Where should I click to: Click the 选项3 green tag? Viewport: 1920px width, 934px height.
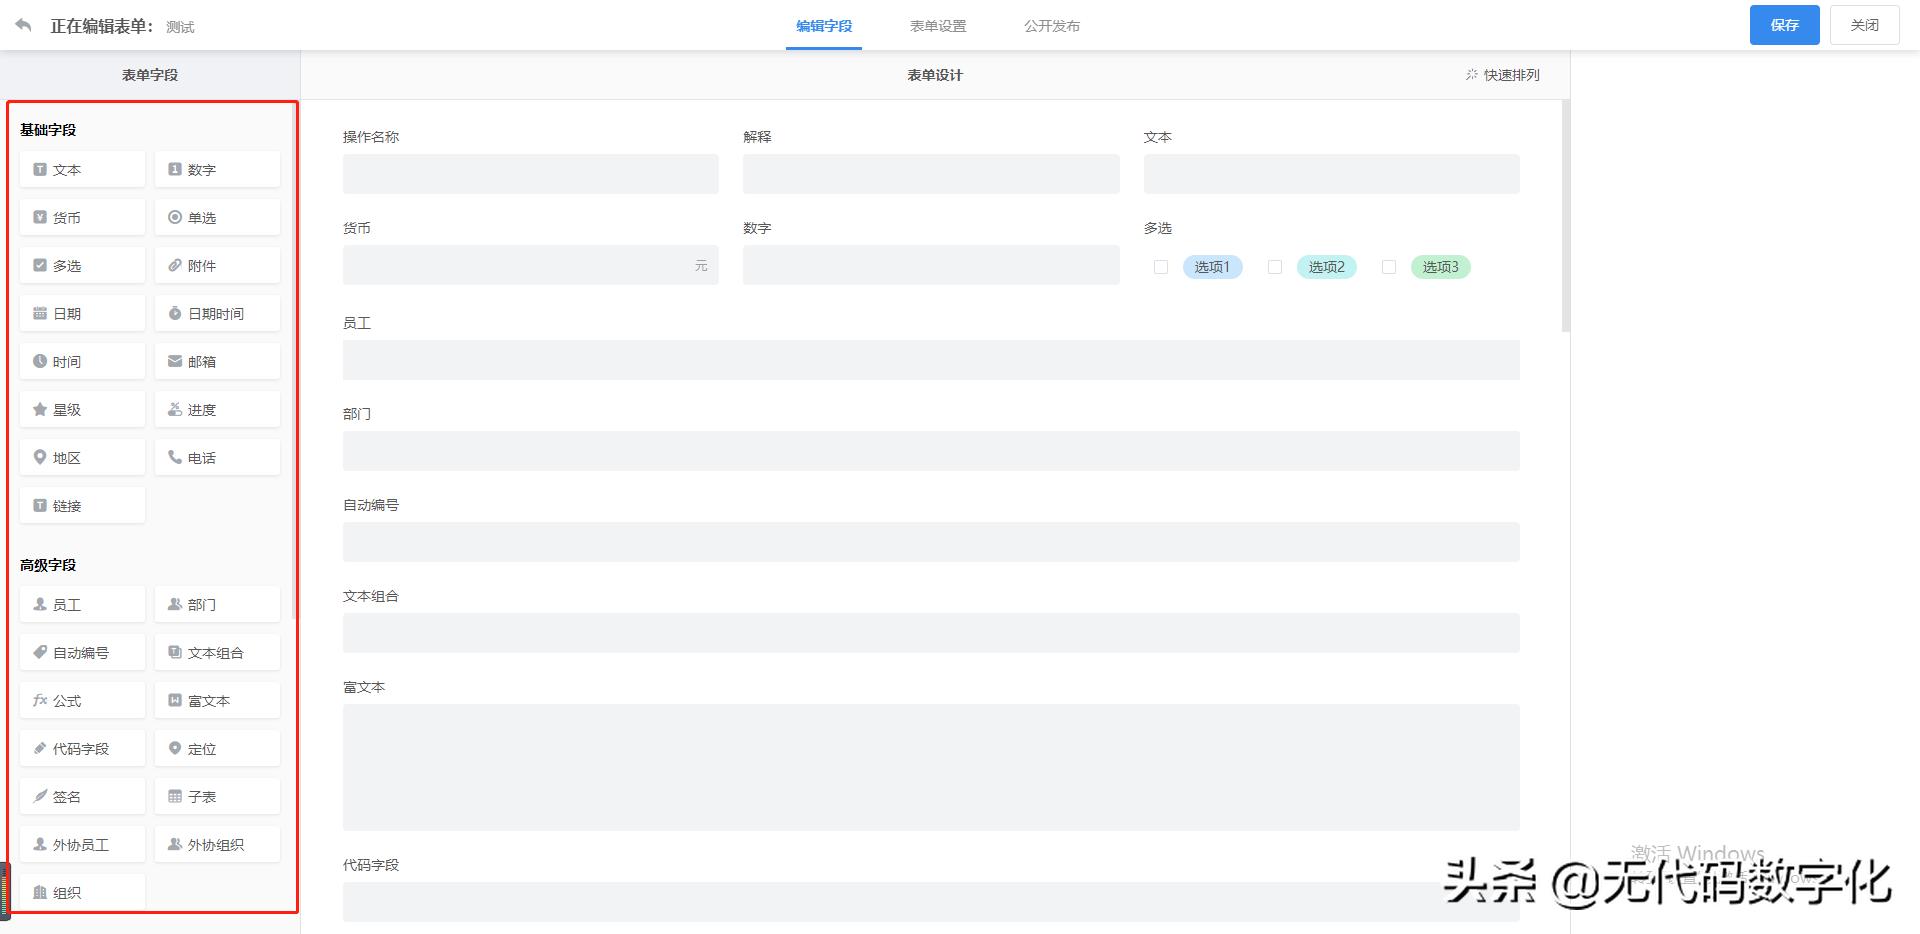1441,267
